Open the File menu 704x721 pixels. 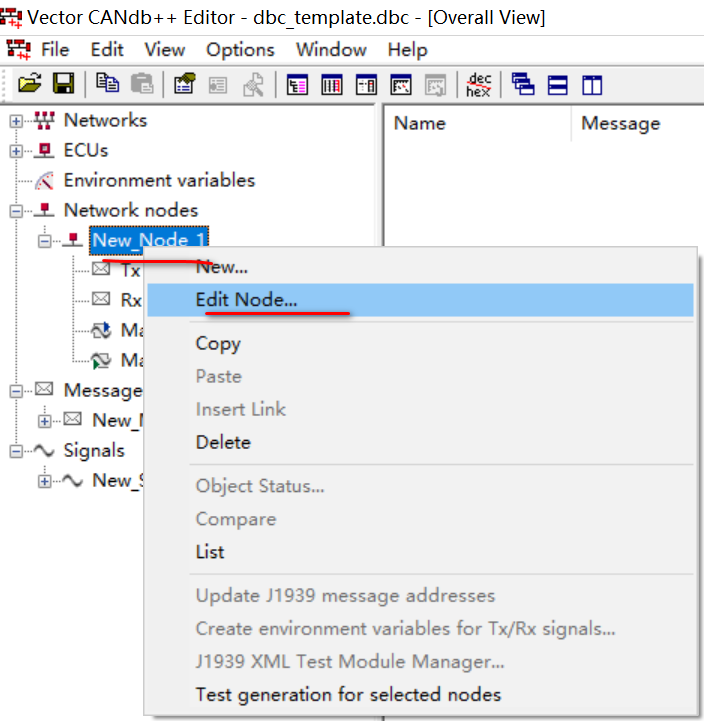click(55, 49)
